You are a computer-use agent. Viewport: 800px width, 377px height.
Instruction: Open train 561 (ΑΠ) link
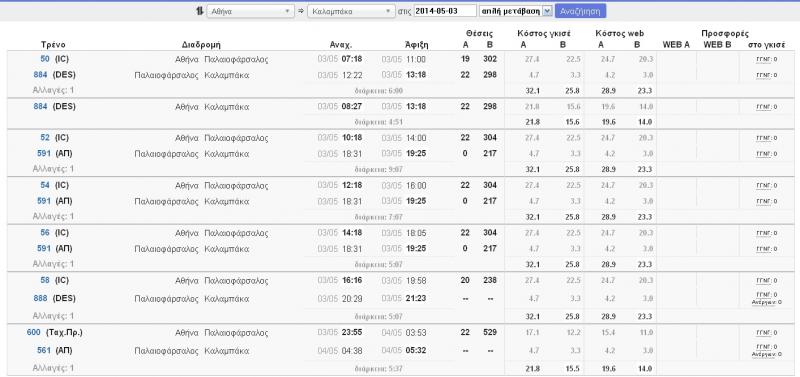[44, 350]
